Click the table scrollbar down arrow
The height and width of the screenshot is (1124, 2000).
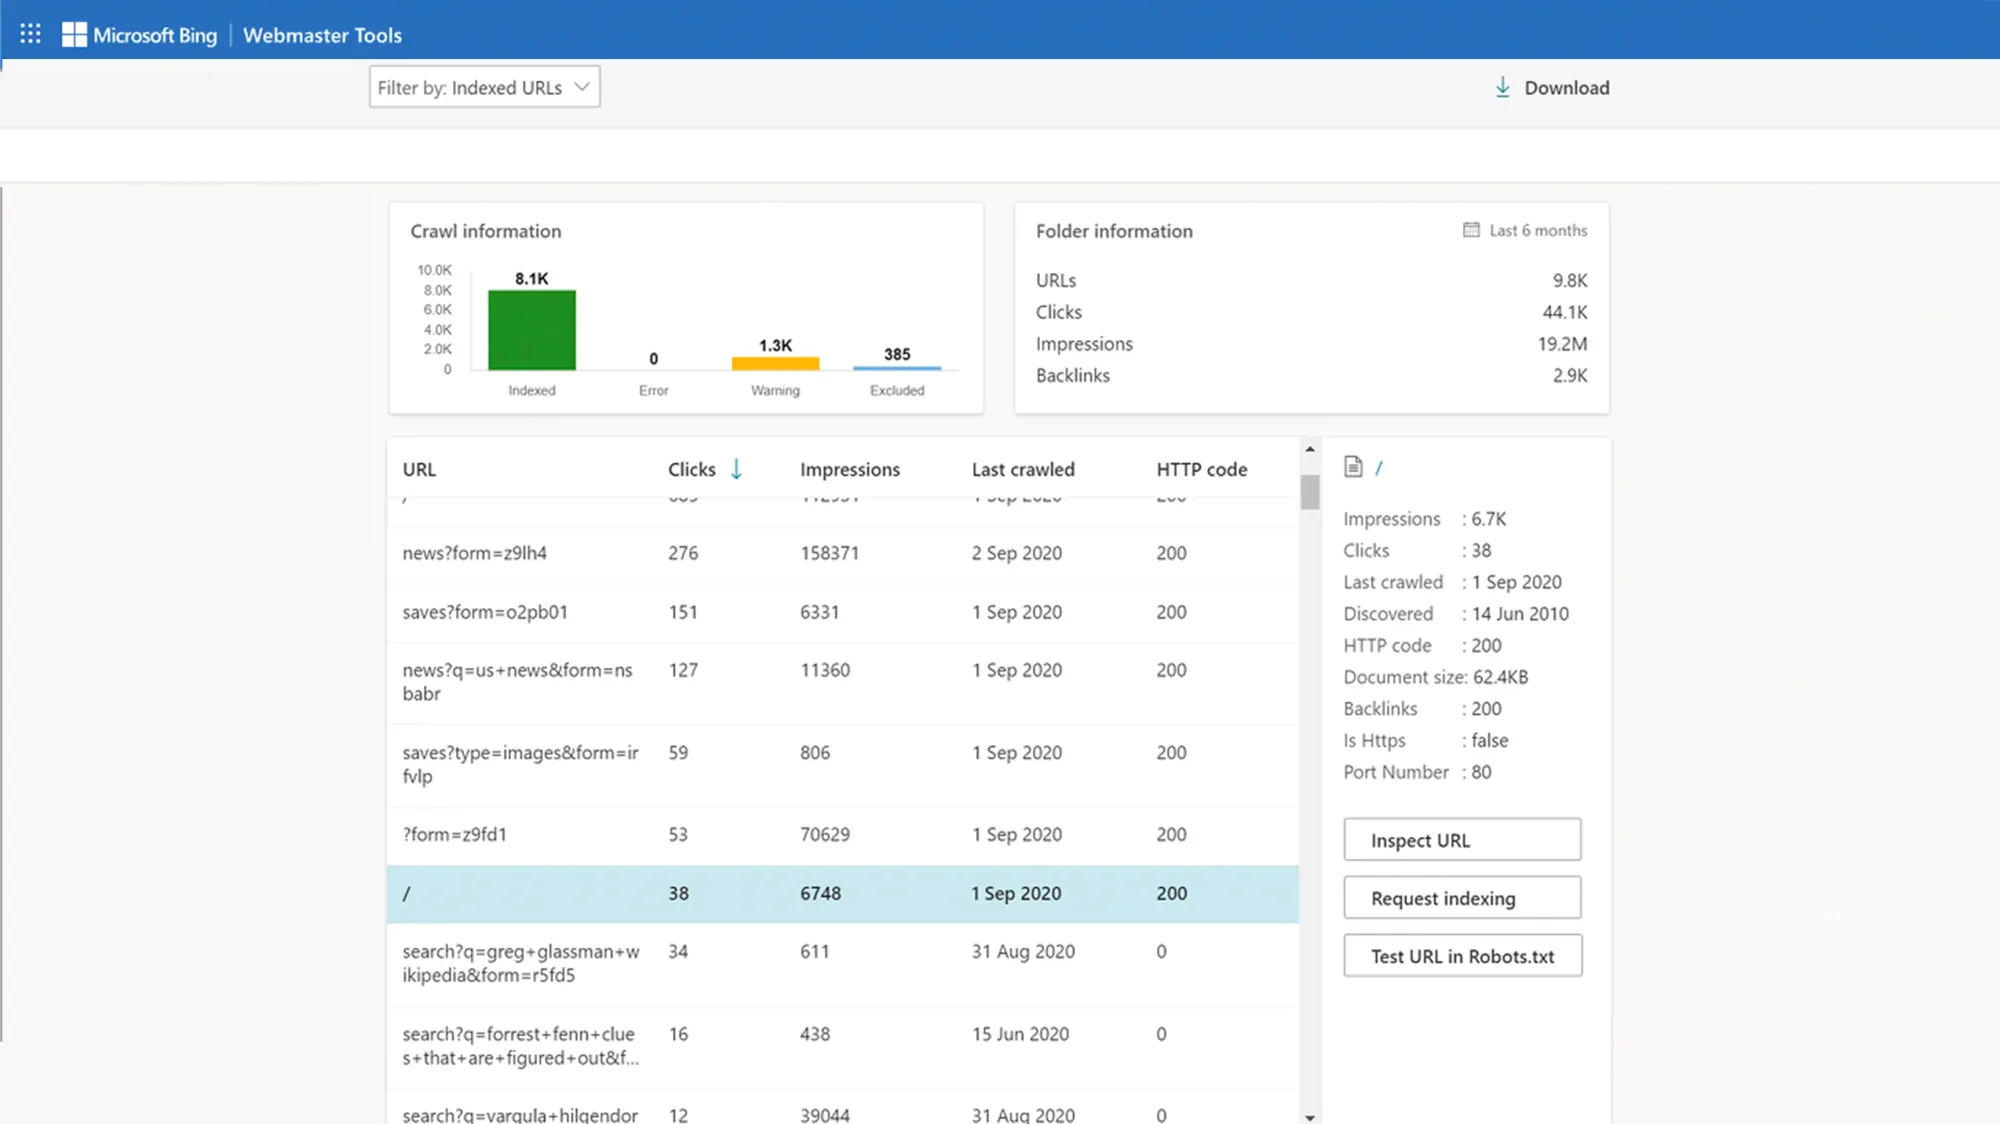1310,1117
